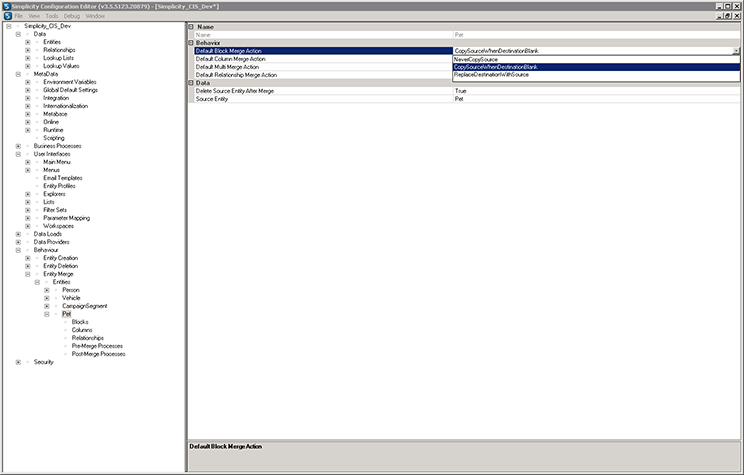Collapse the User Interfaces node

click(18, 154)
